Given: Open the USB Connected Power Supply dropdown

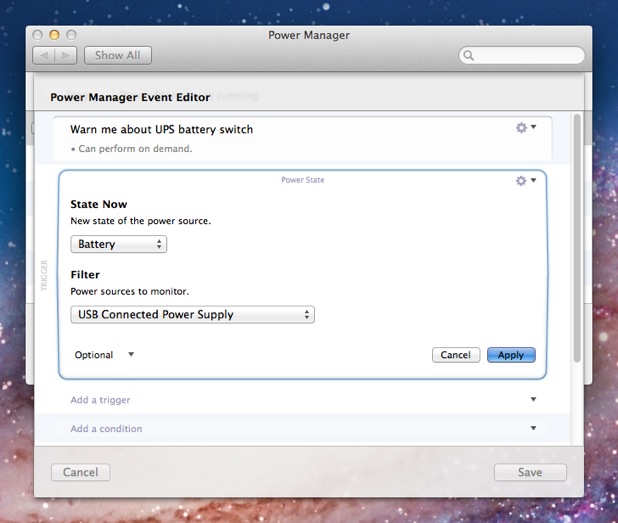Looking at the screenshot, I should click(x=192, y=315).
